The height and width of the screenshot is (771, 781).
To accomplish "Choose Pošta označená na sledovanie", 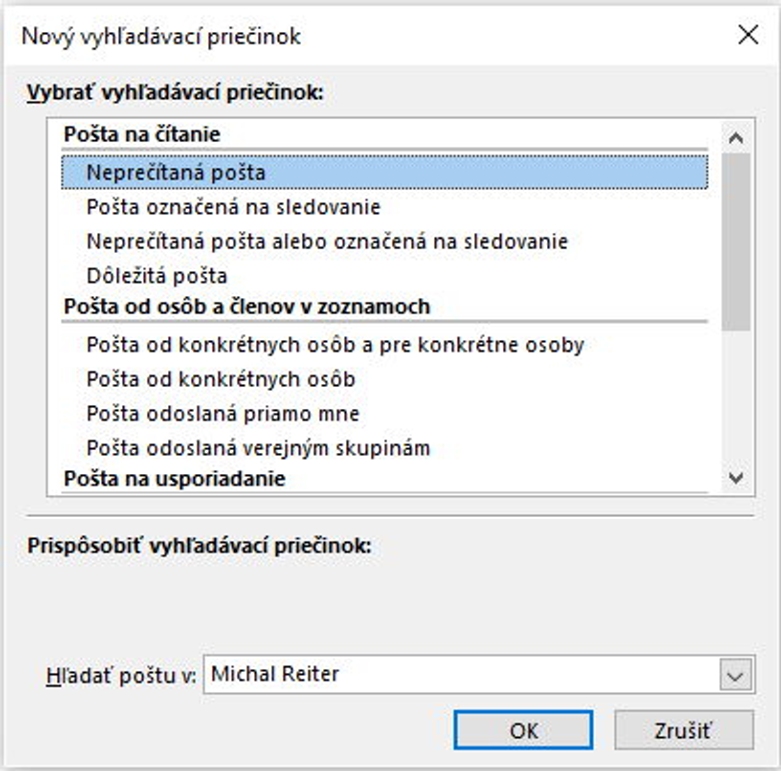I will tap(233, 207).
